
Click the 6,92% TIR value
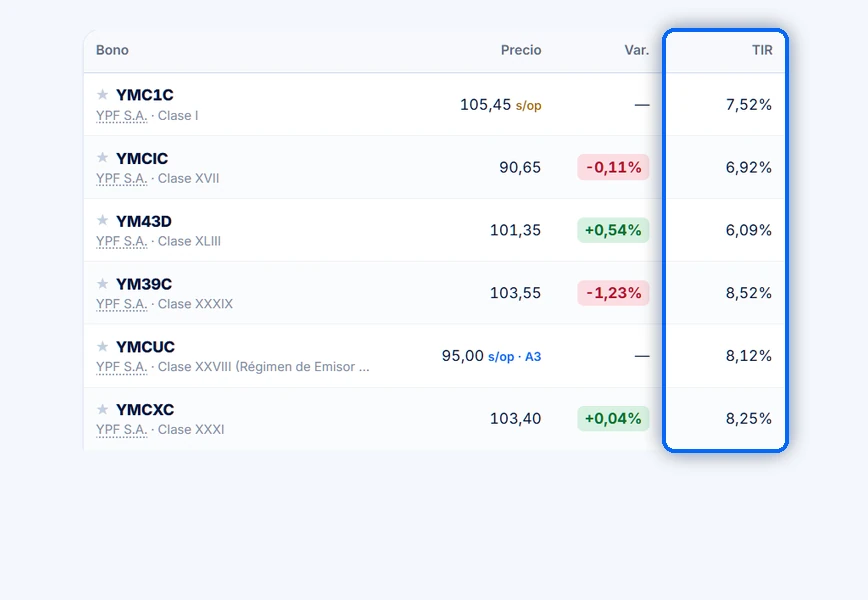(748, 167)
